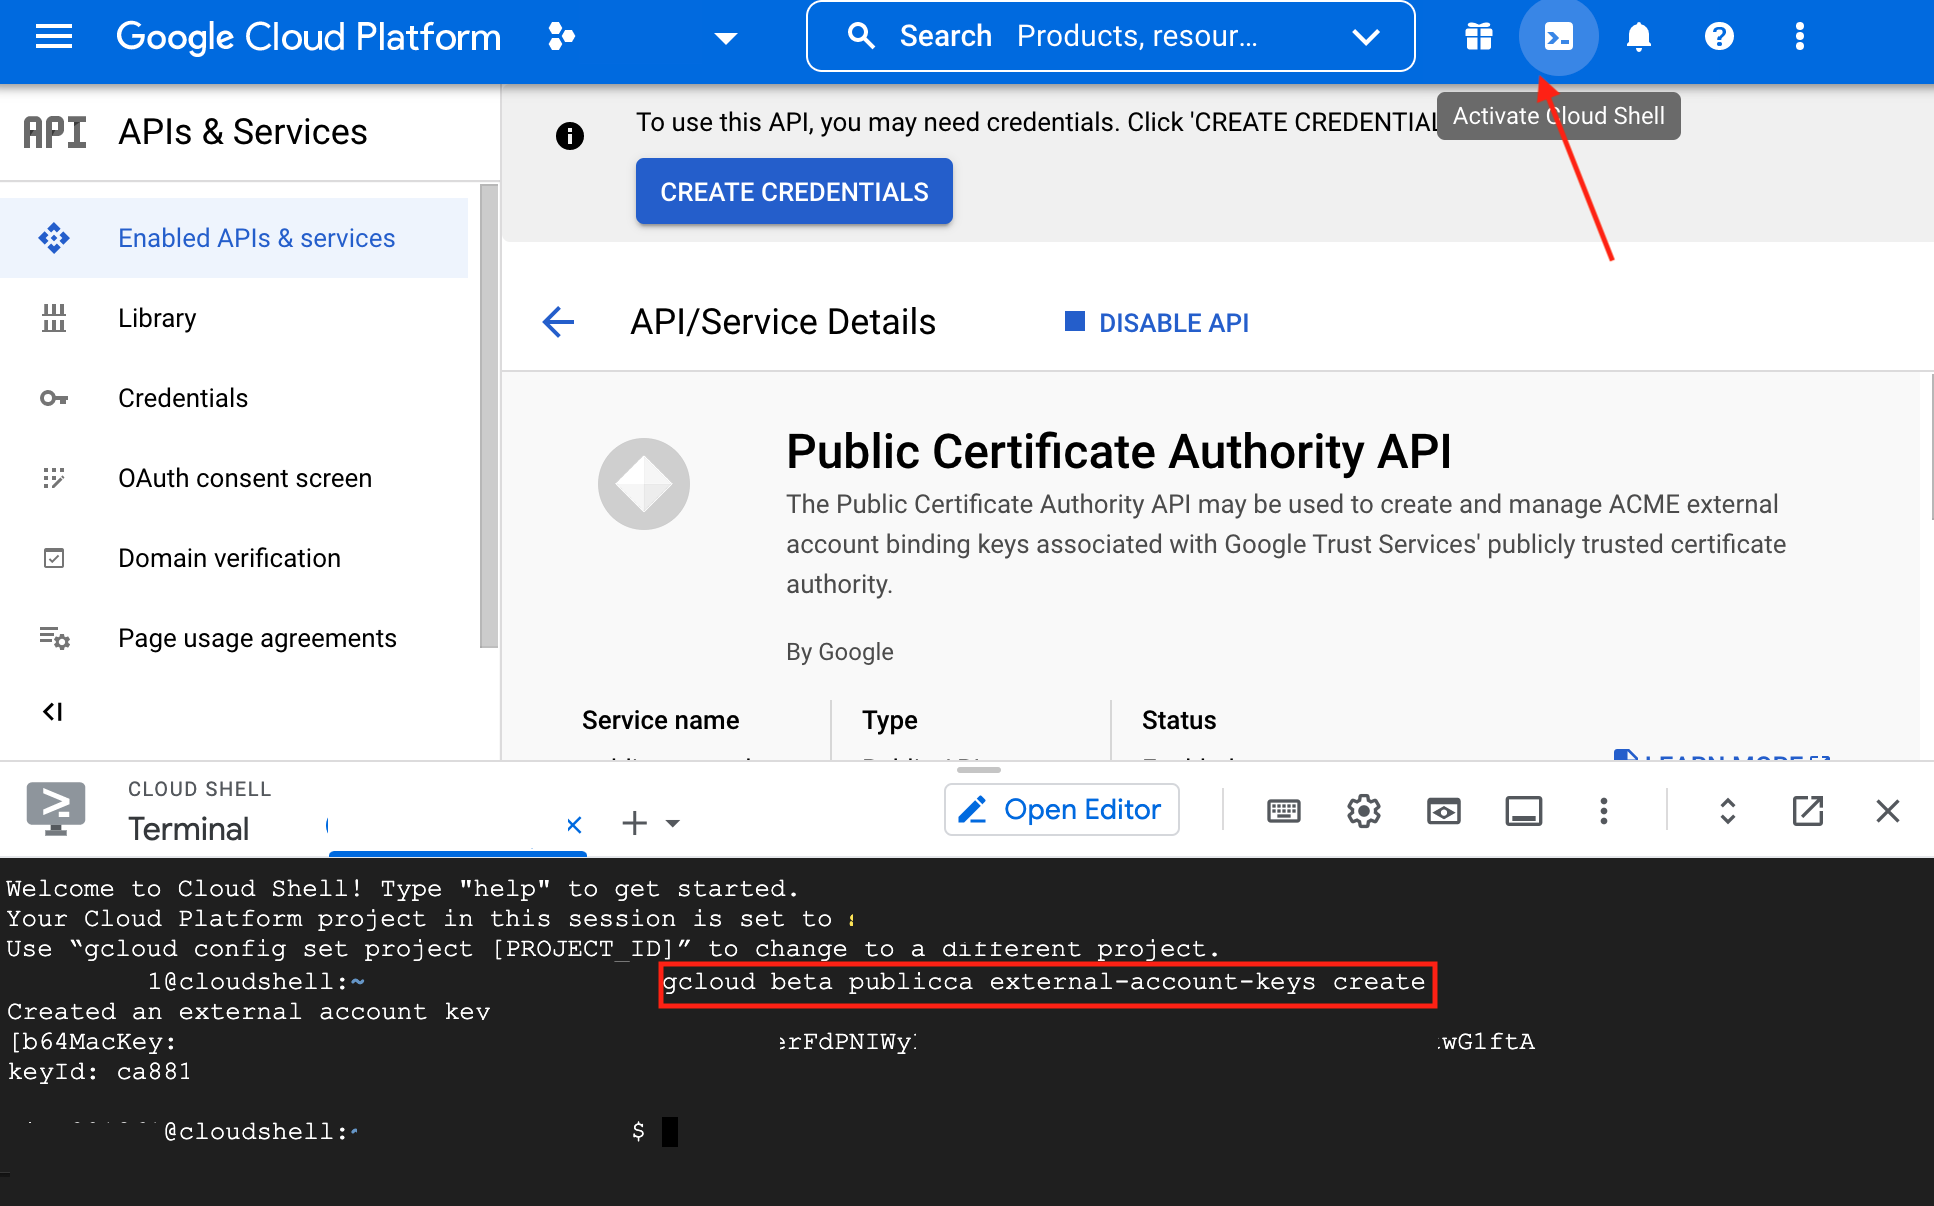Image resolution: width=1934 pixels, height=1206 pixels.
Task: Select the active terminal session tab
Action: tap(457, 825)
